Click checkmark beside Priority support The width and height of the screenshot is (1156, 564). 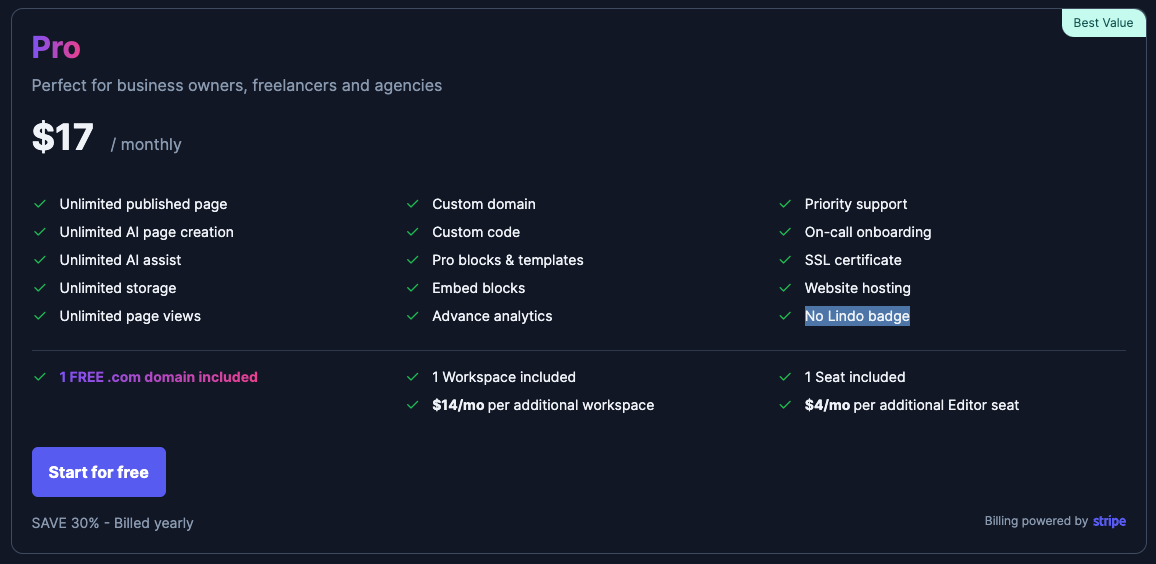pos(785,204)
